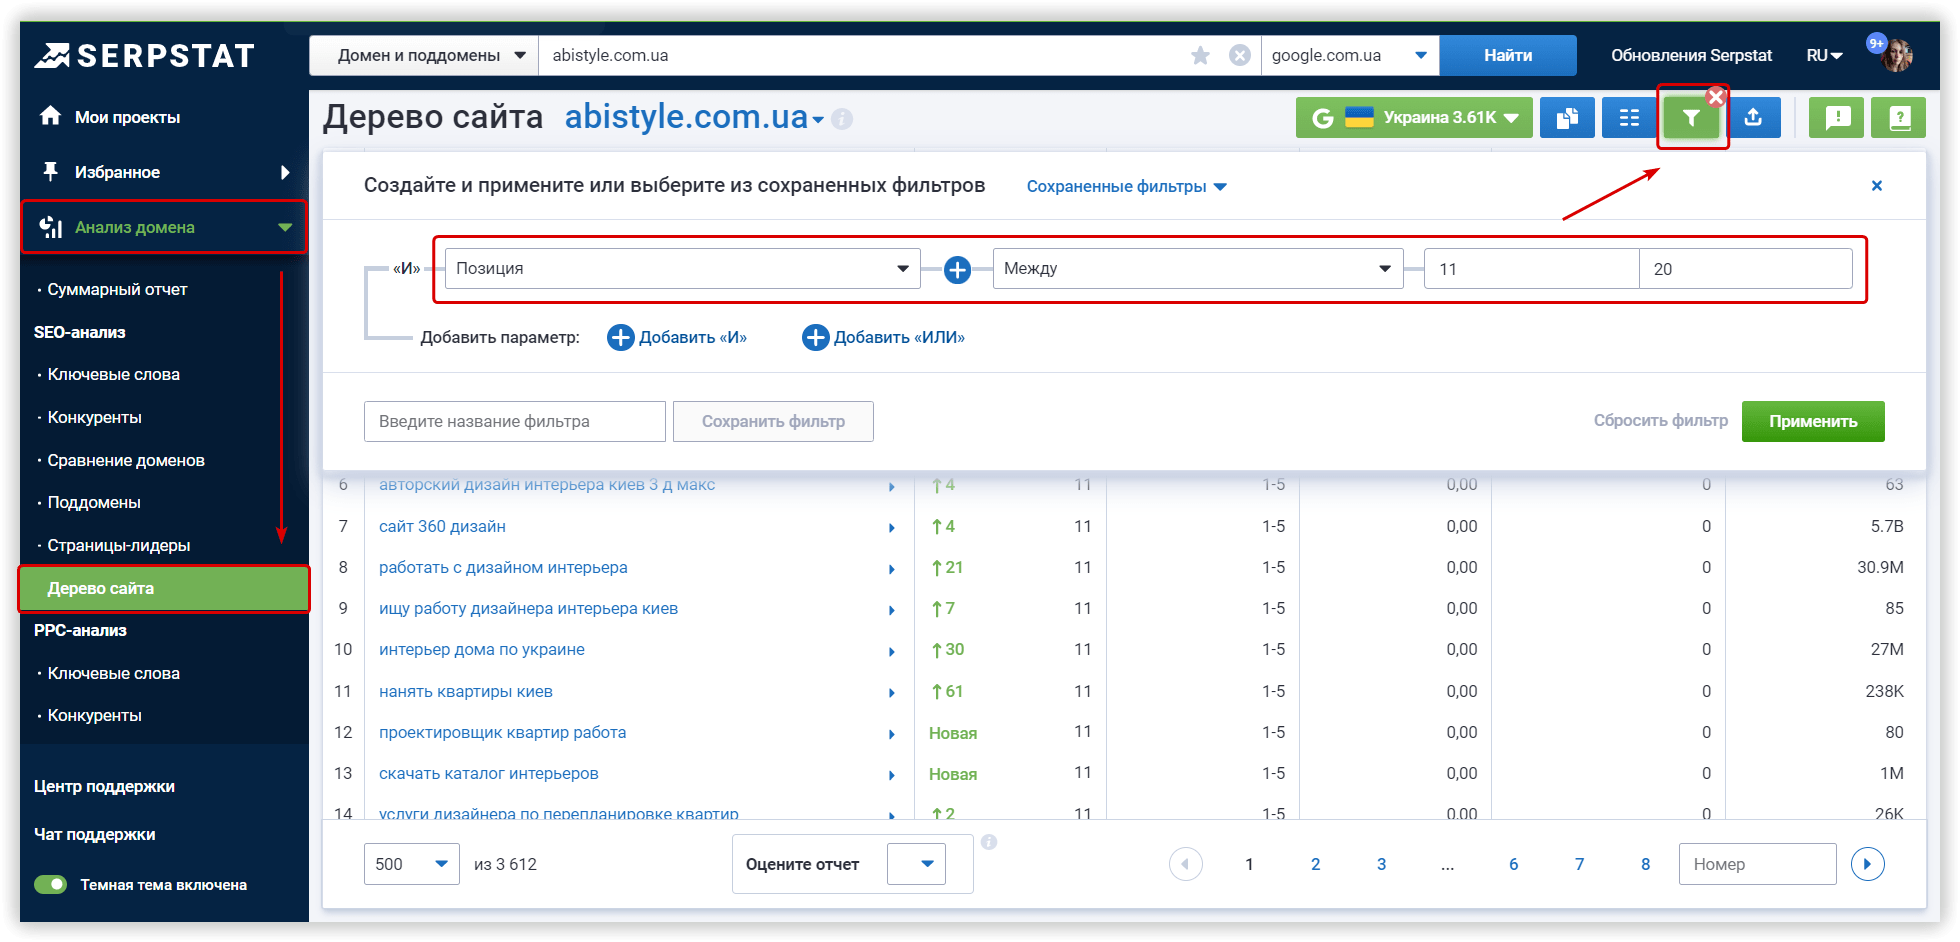This screenshot has height=942, width=1960.
Task: Click the filter funnel icon
Action: point(1690,118)
